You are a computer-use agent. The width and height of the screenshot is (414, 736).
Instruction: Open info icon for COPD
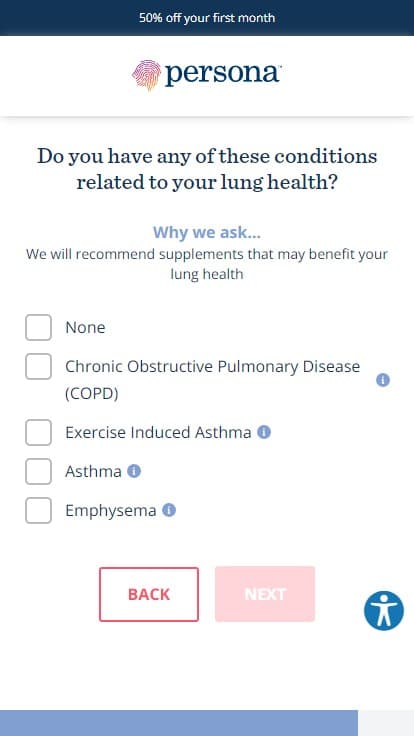pyautogui.click(x=383, y=380)
